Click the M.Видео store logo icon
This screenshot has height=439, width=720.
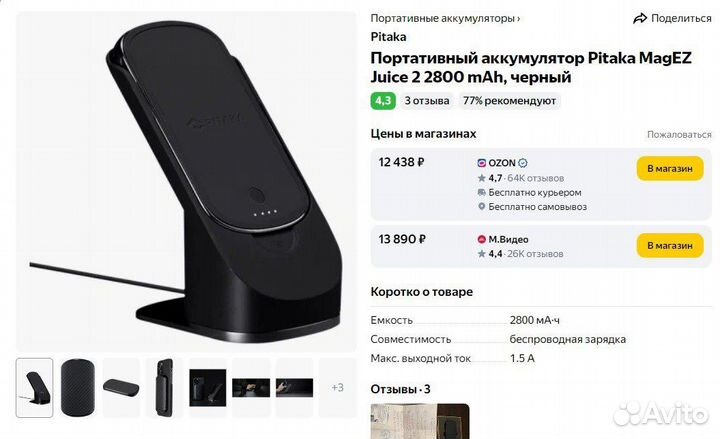tap(482, 239)
